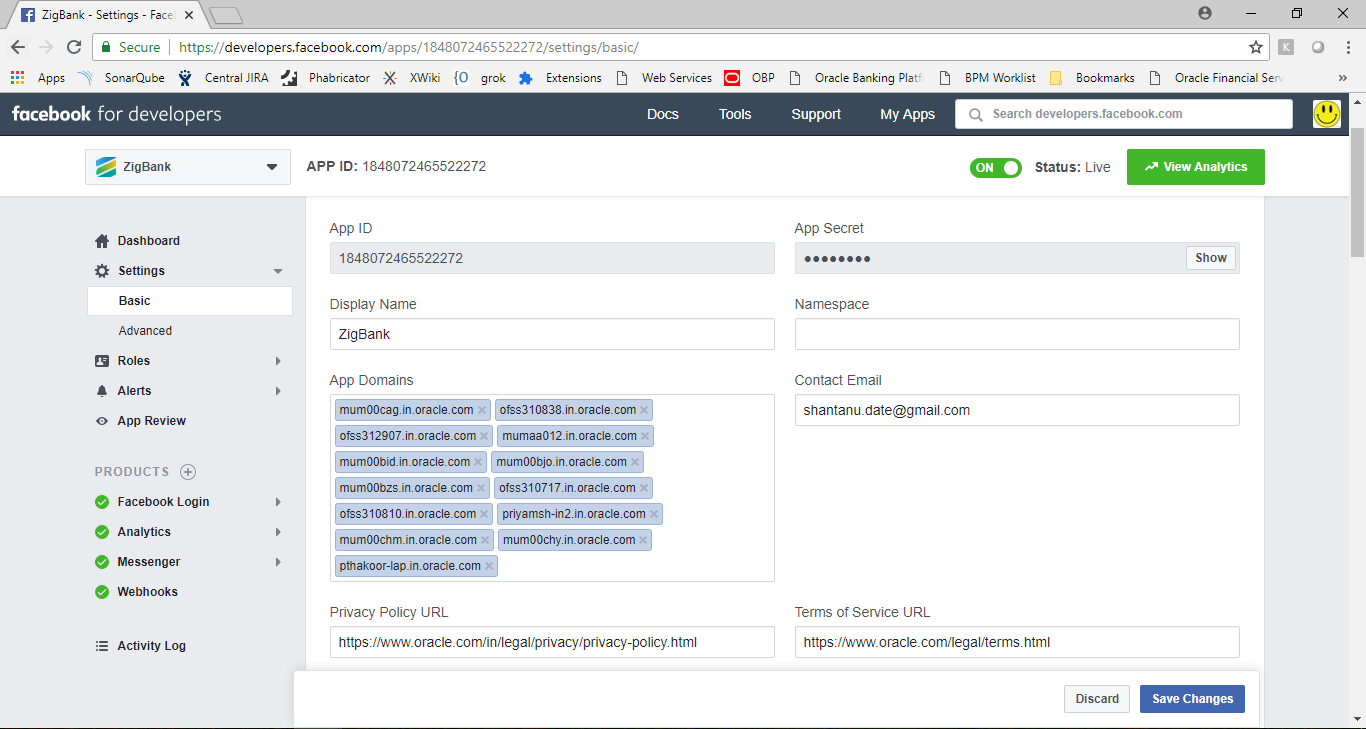Screen dimensions: 1366x729
Task: Remove the ofss310838.in.oracle.com domain tag
Action: point(645,410)
